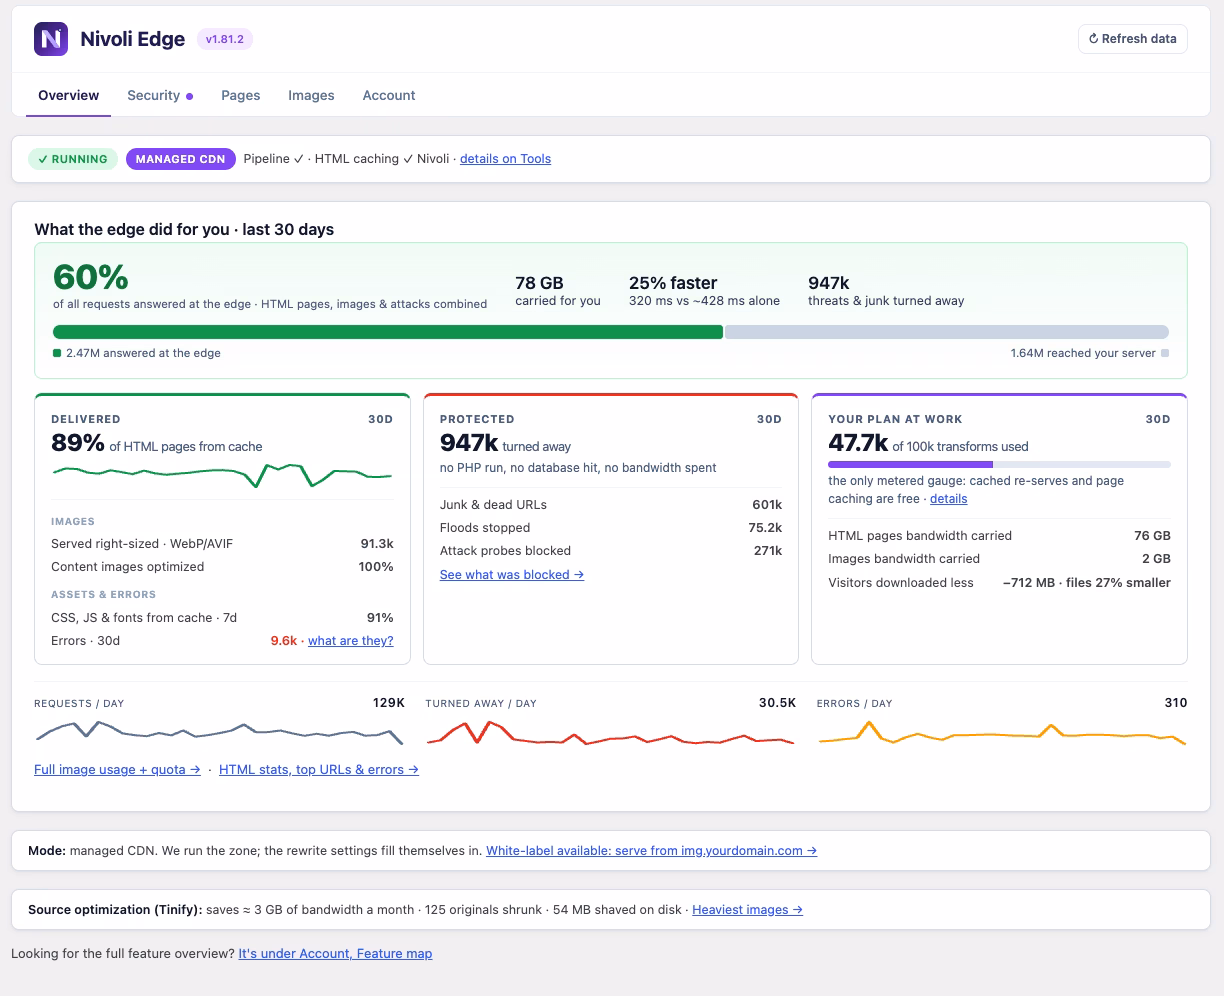Screen dimensions: 1224x996
Task: Click the Turned Away / Day red chart
Action: (611, 733)
